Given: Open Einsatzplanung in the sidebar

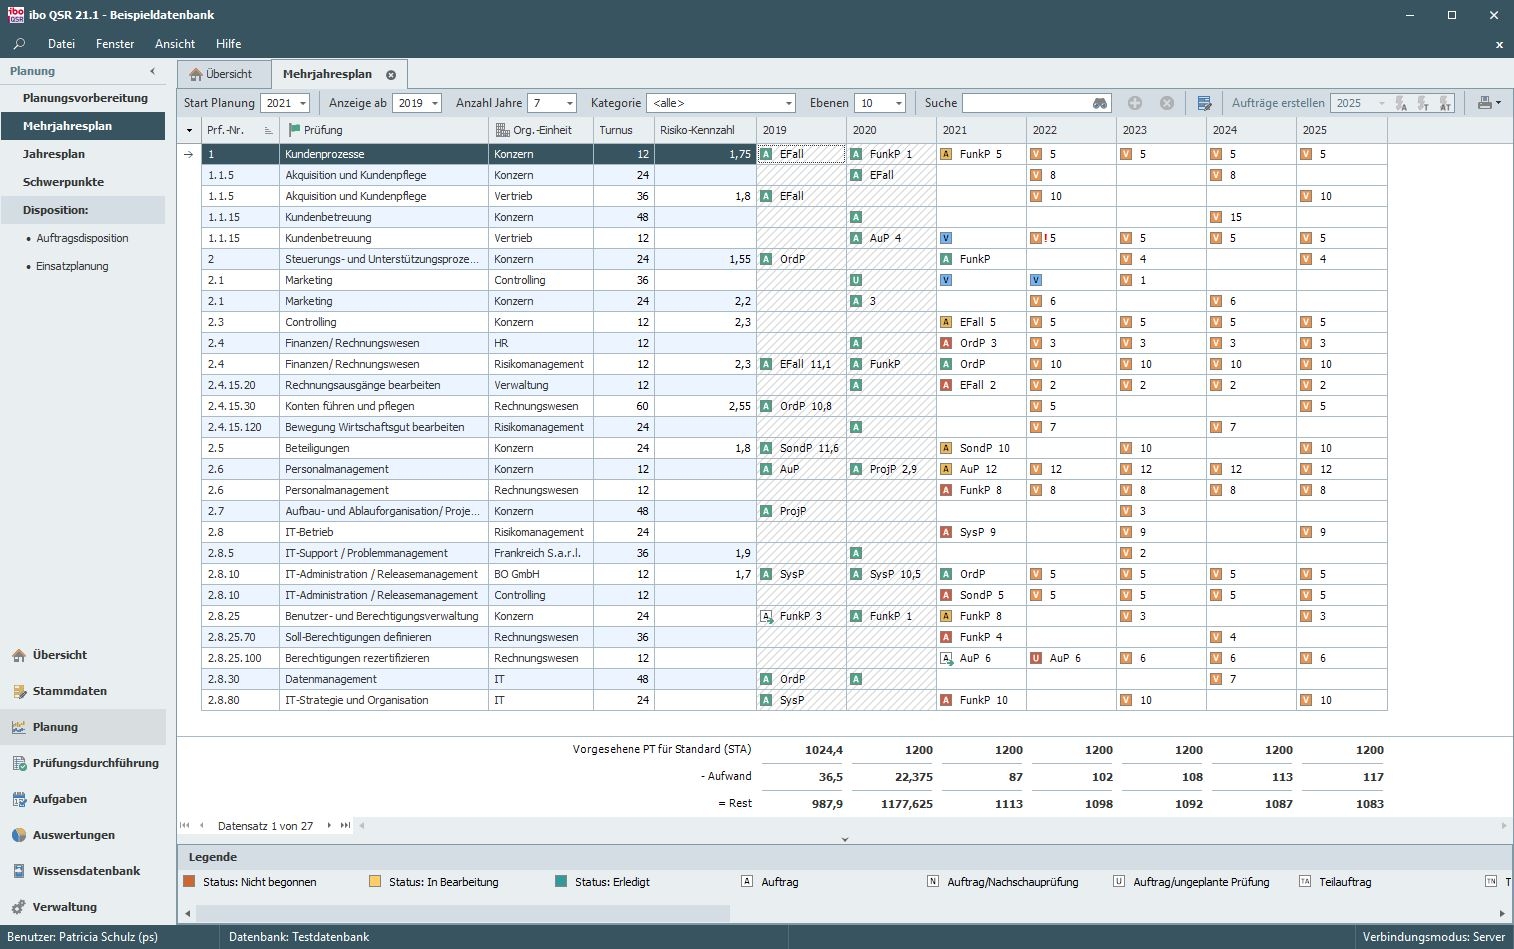Looking at the screenshot, I should (72, 266).
